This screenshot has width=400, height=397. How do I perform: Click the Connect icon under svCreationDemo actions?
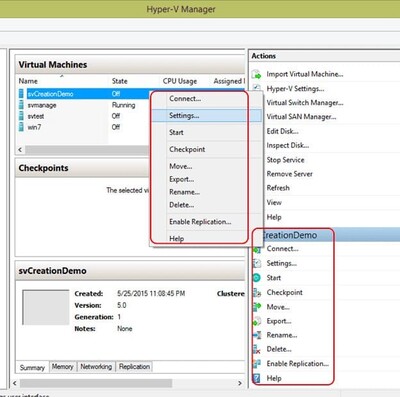click(257, 249)
